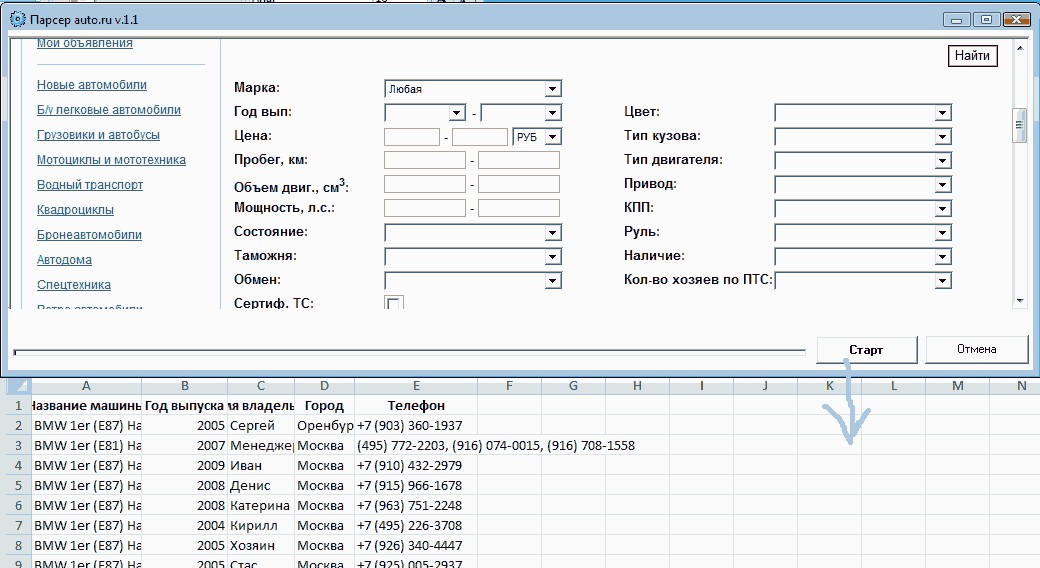Screen dimensions: 1040x568
Task: Select column E header in spreadsheet
Action: click(416, 386)
